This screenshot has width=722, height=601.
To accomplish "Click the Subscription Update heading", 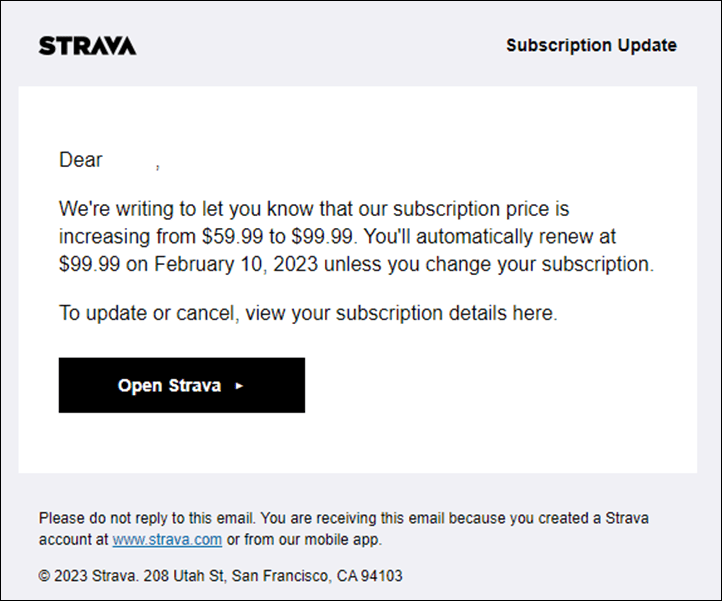I will pos(591,45).
